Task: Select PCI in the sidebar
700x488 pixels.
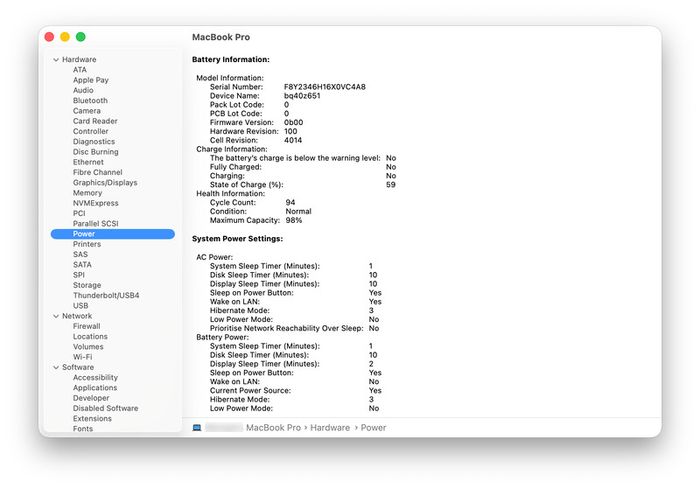Action: tap(79, 213)
